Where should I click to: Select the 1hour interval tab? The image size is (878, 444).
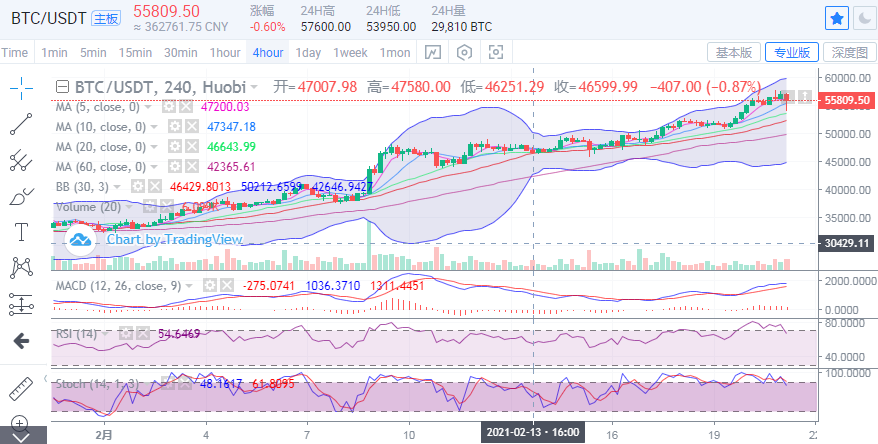tap(225, 53)
